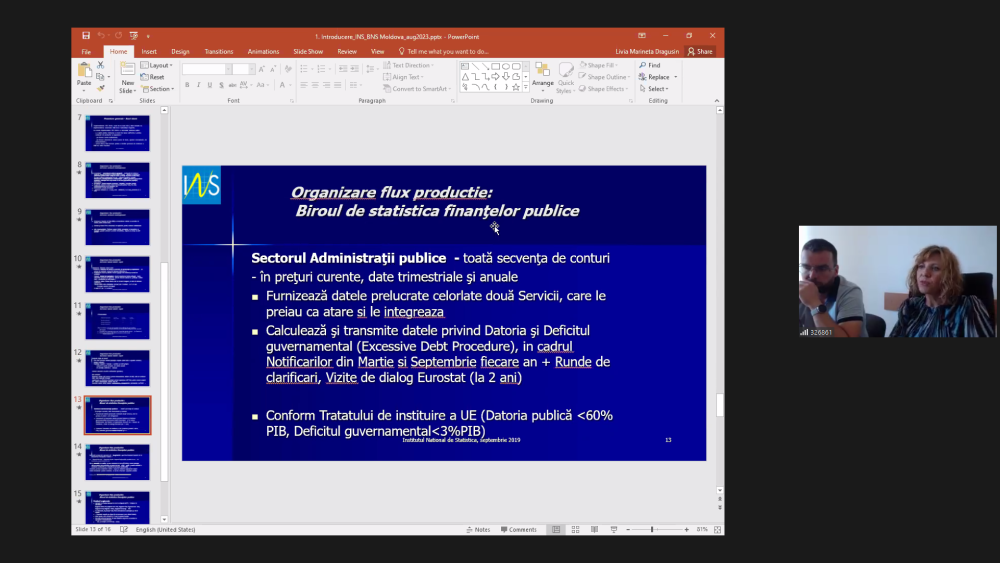Click Convert to SmartArt
Image resolution: width=1000 pixels, height=563 pixels.
point(415,89)
